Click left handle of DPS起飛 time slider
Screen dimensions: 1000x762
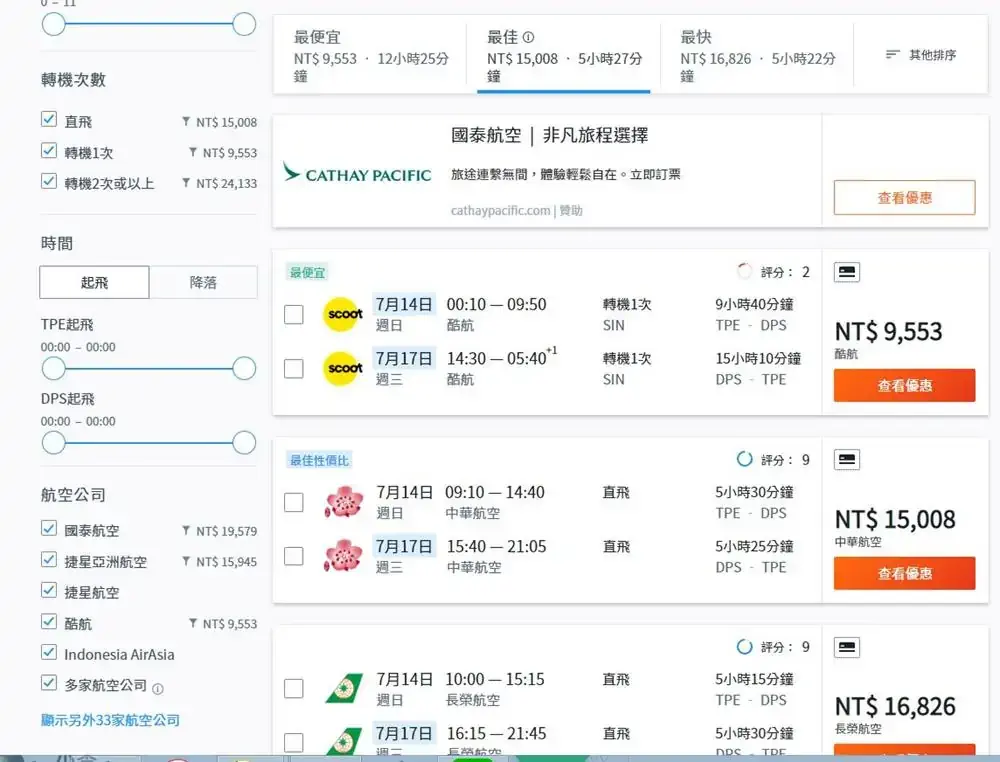click(54, 443)
